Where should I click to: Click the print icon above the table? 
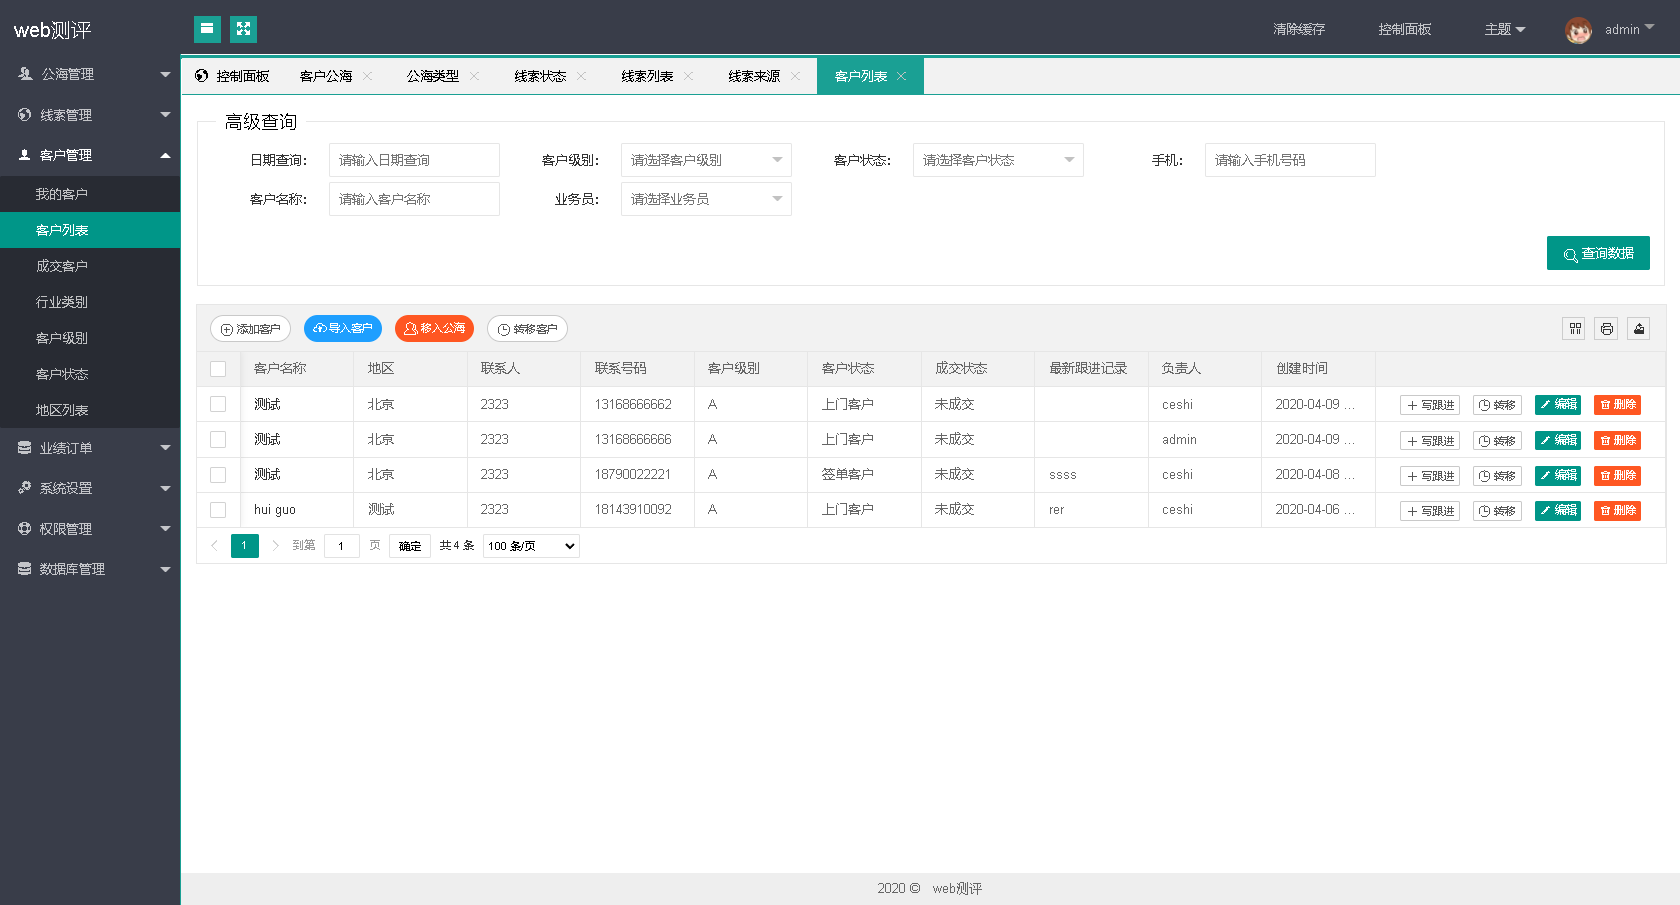[1607, 328]
